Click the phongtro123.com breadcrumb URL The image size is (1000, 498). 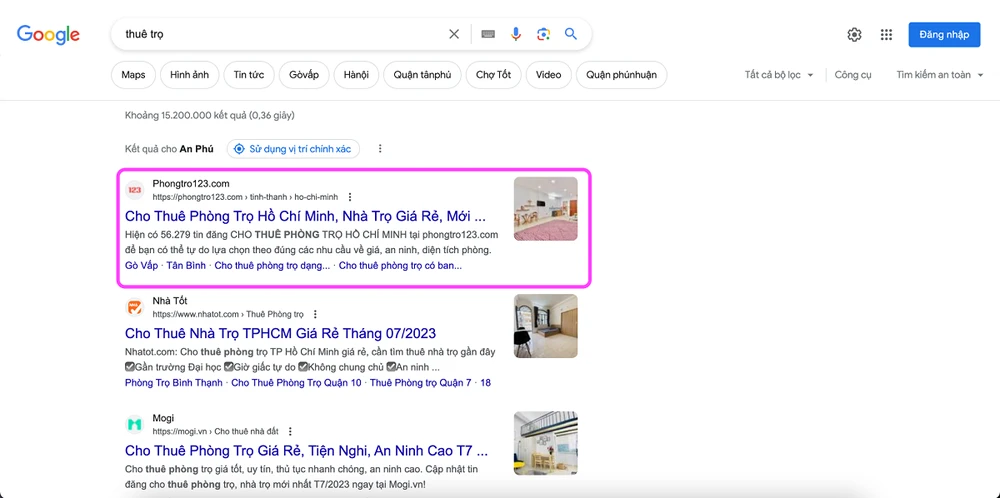pos(246,197)
